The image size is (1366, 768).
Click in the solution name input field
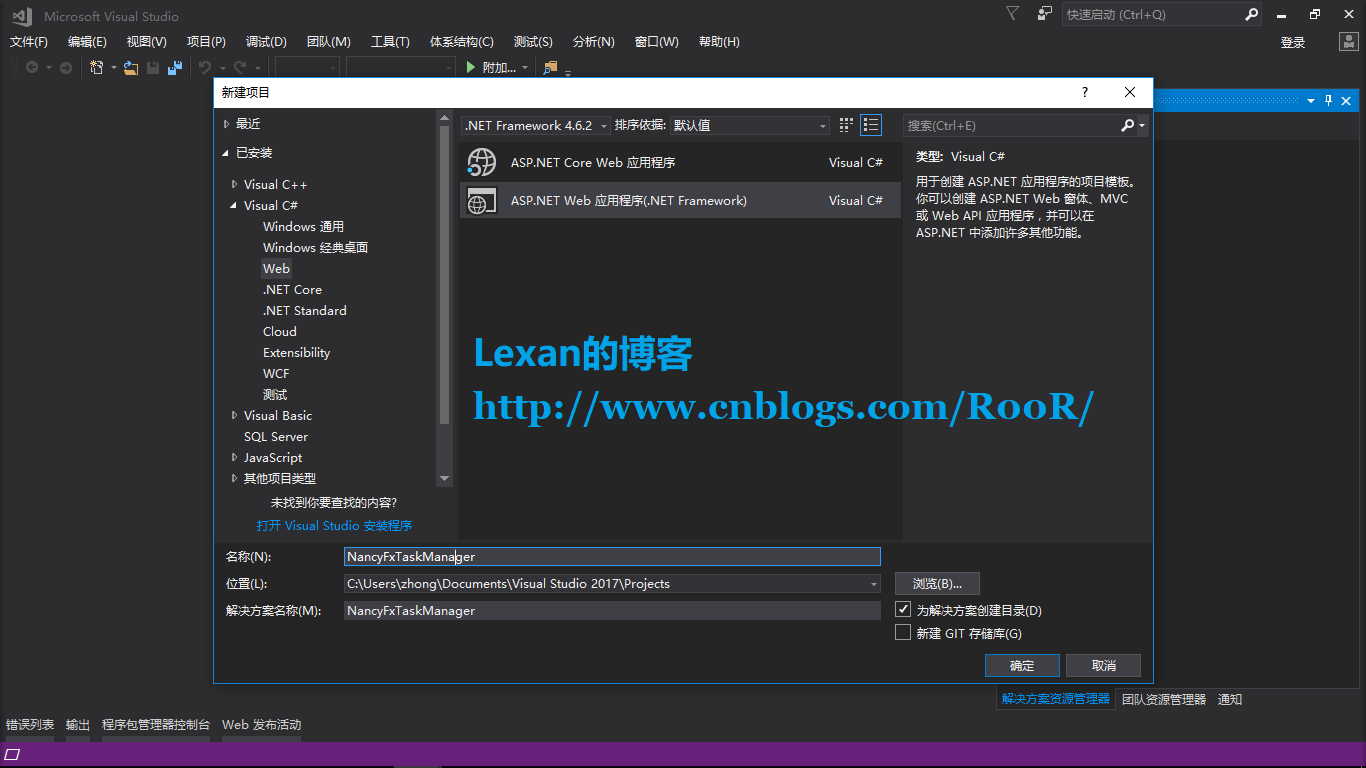click(612, 610)
